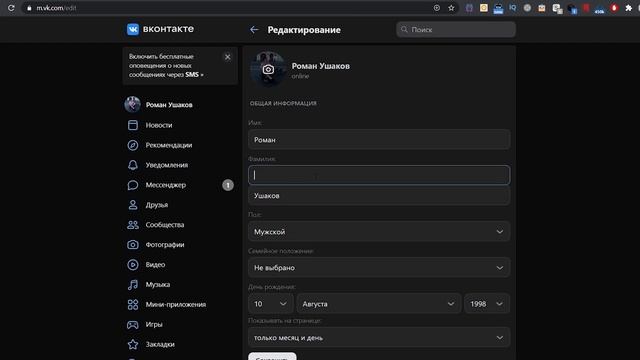Click the Роман Ушаков header name

click(x=320, y=66)
